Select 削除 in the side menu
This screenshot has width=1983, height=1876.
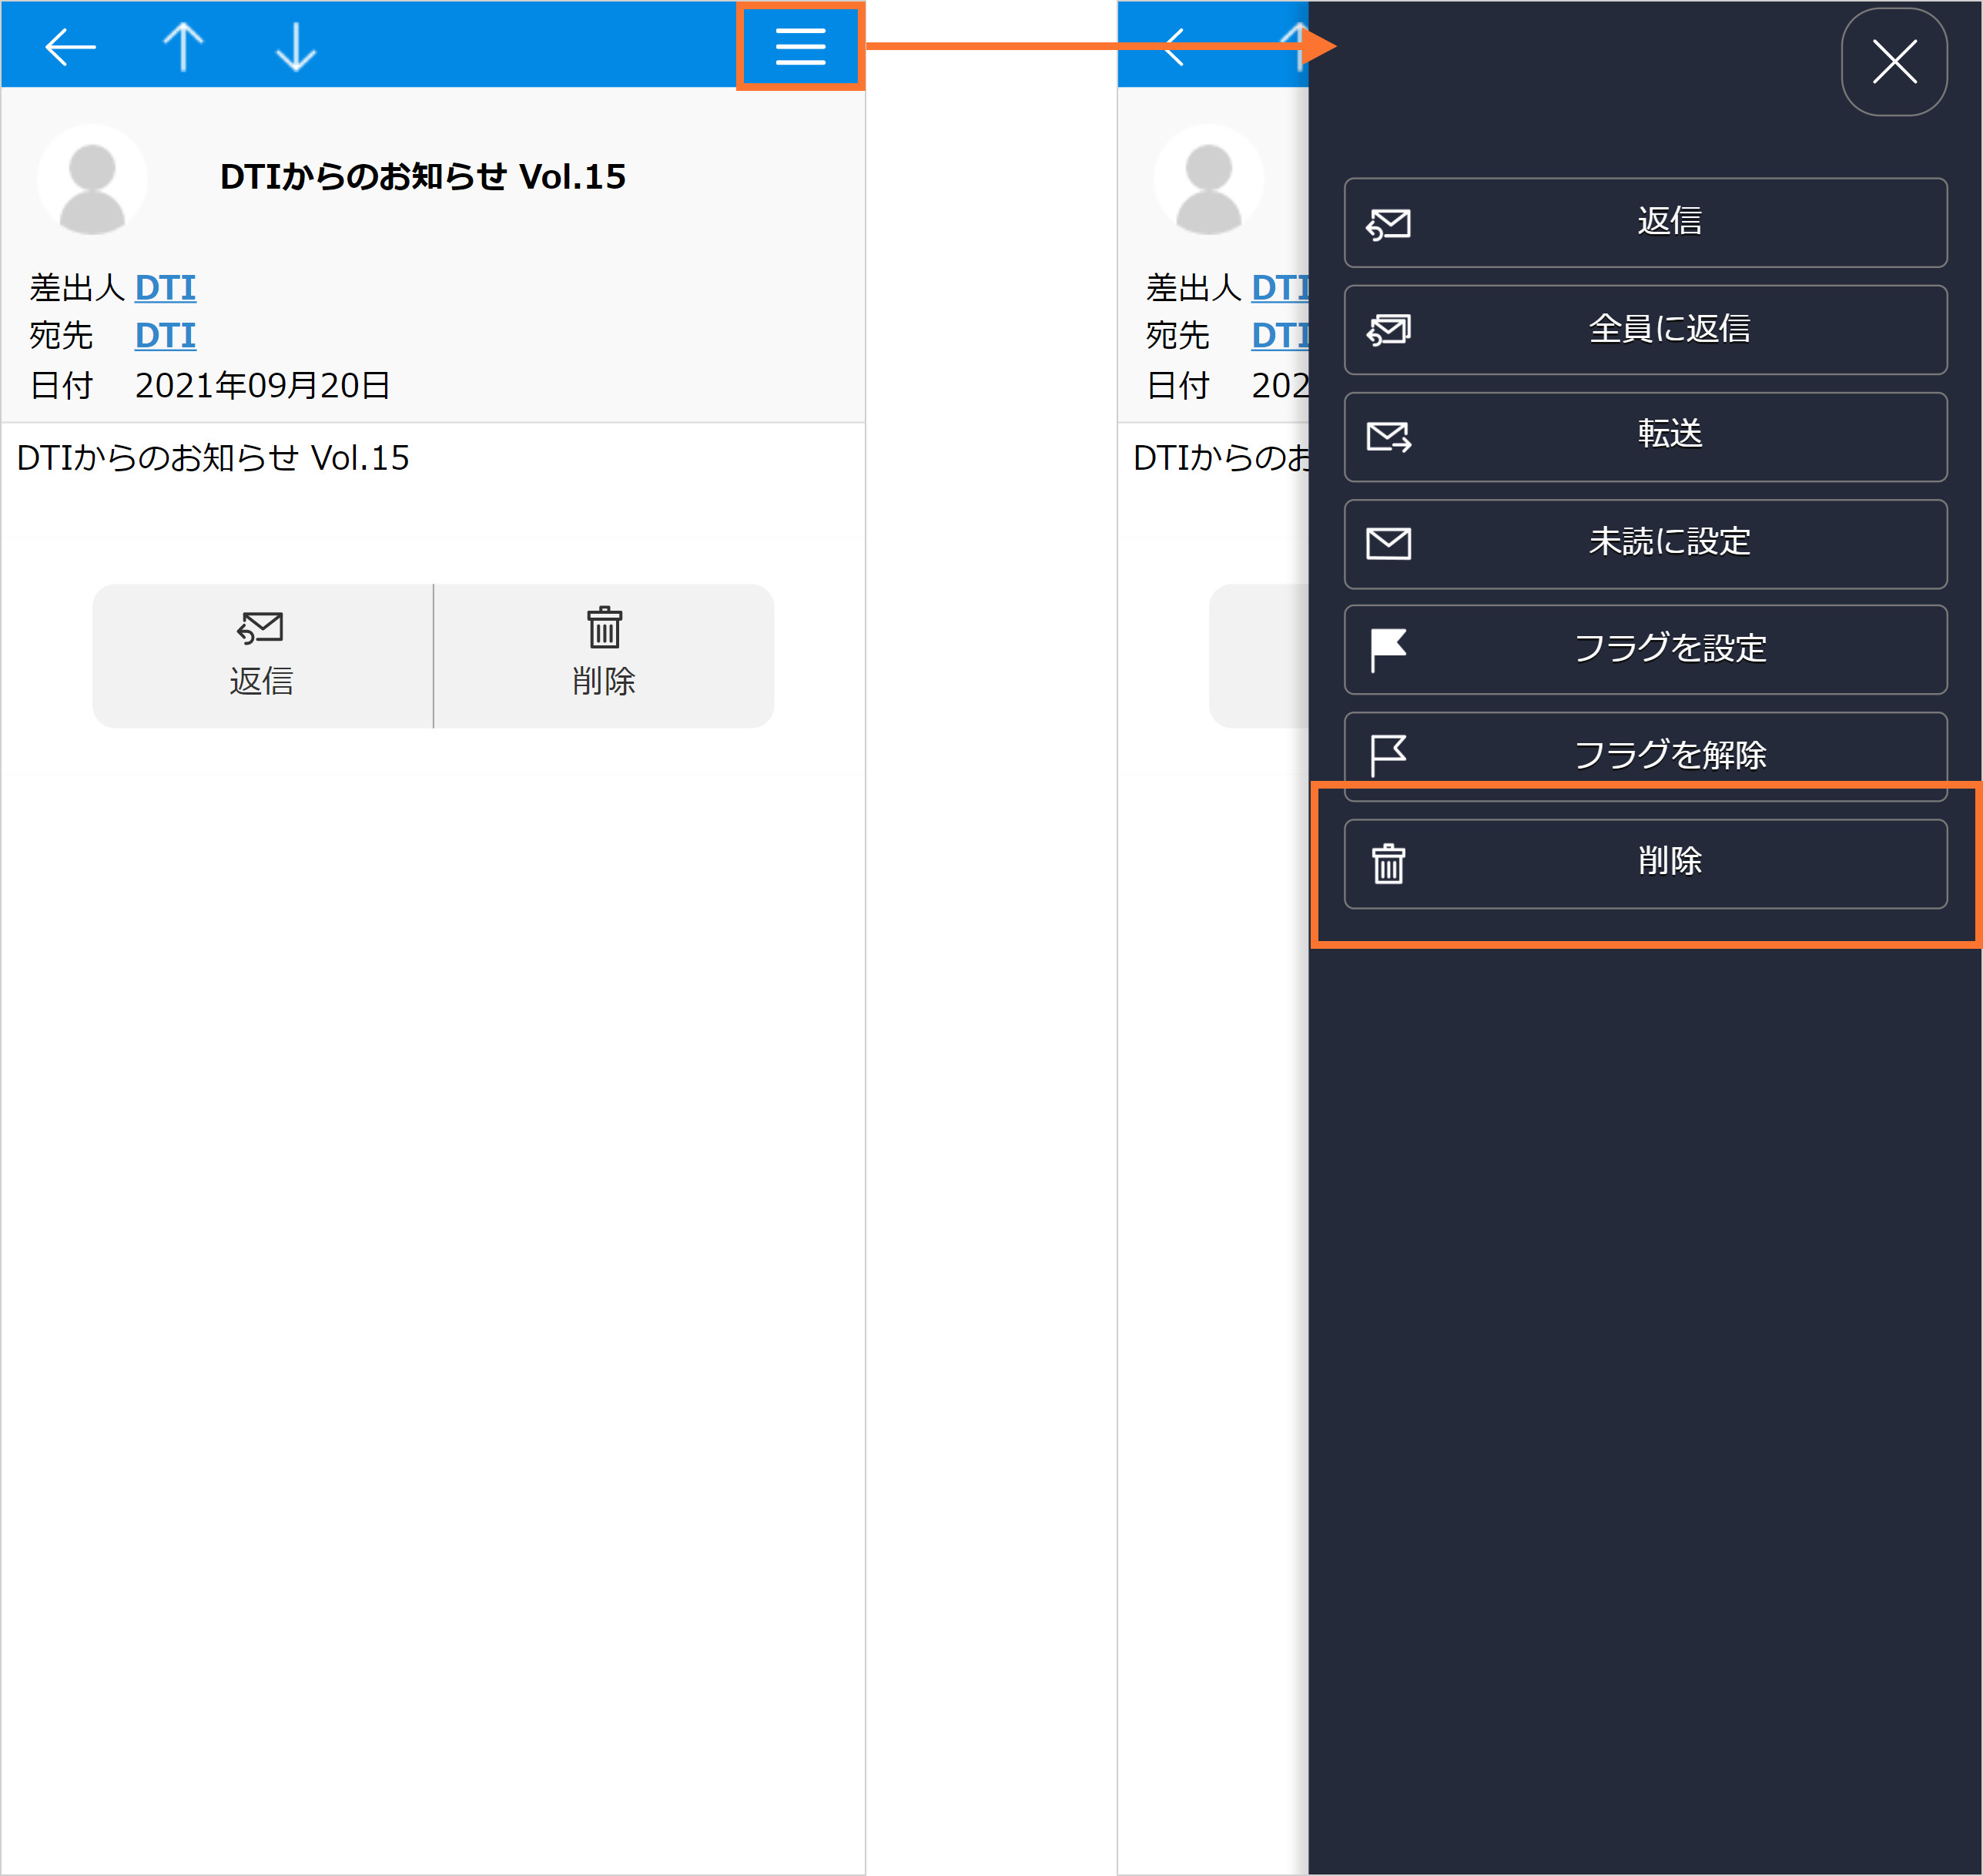pyautogui.click(x=1645, y=864)
